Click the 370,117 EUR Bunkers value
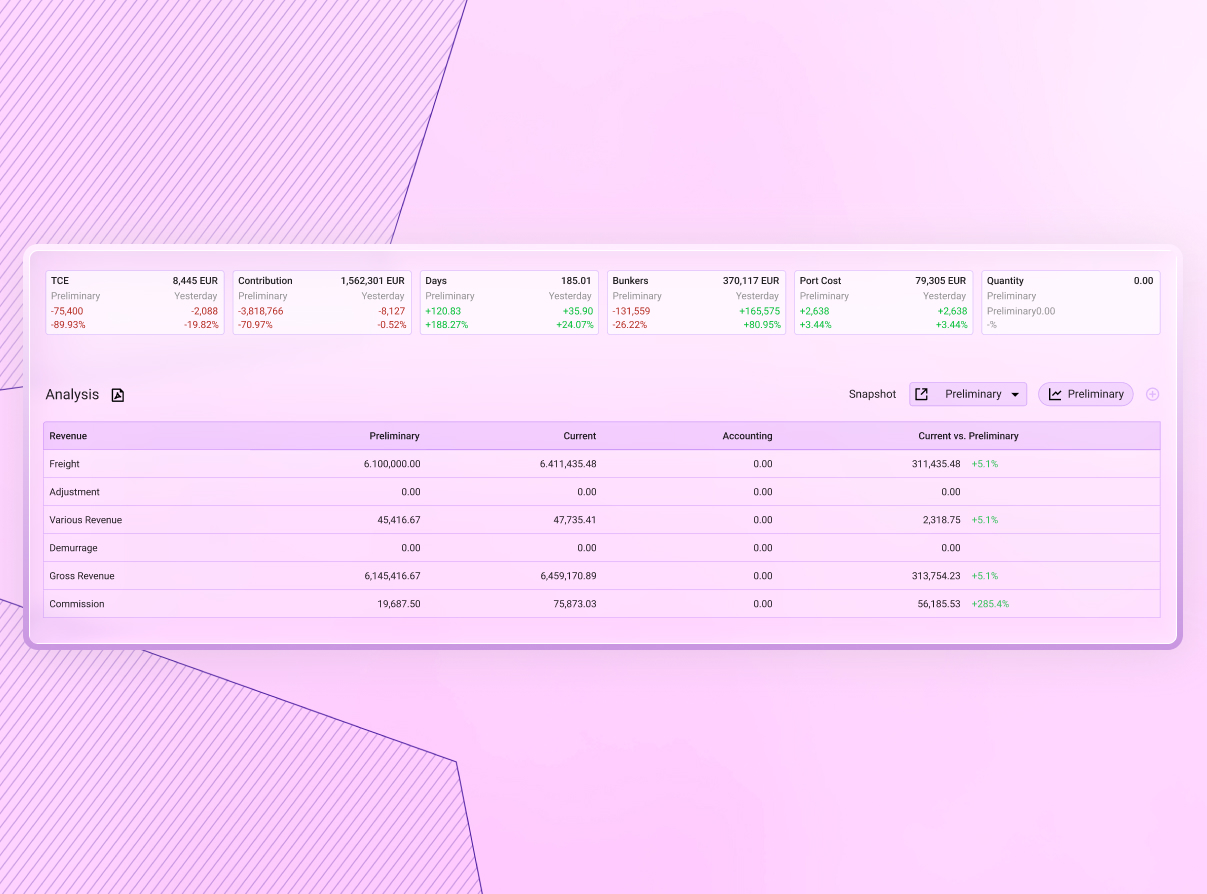Screen dimensions: 1207x894 pyautogui.click(x=751, y=281)
